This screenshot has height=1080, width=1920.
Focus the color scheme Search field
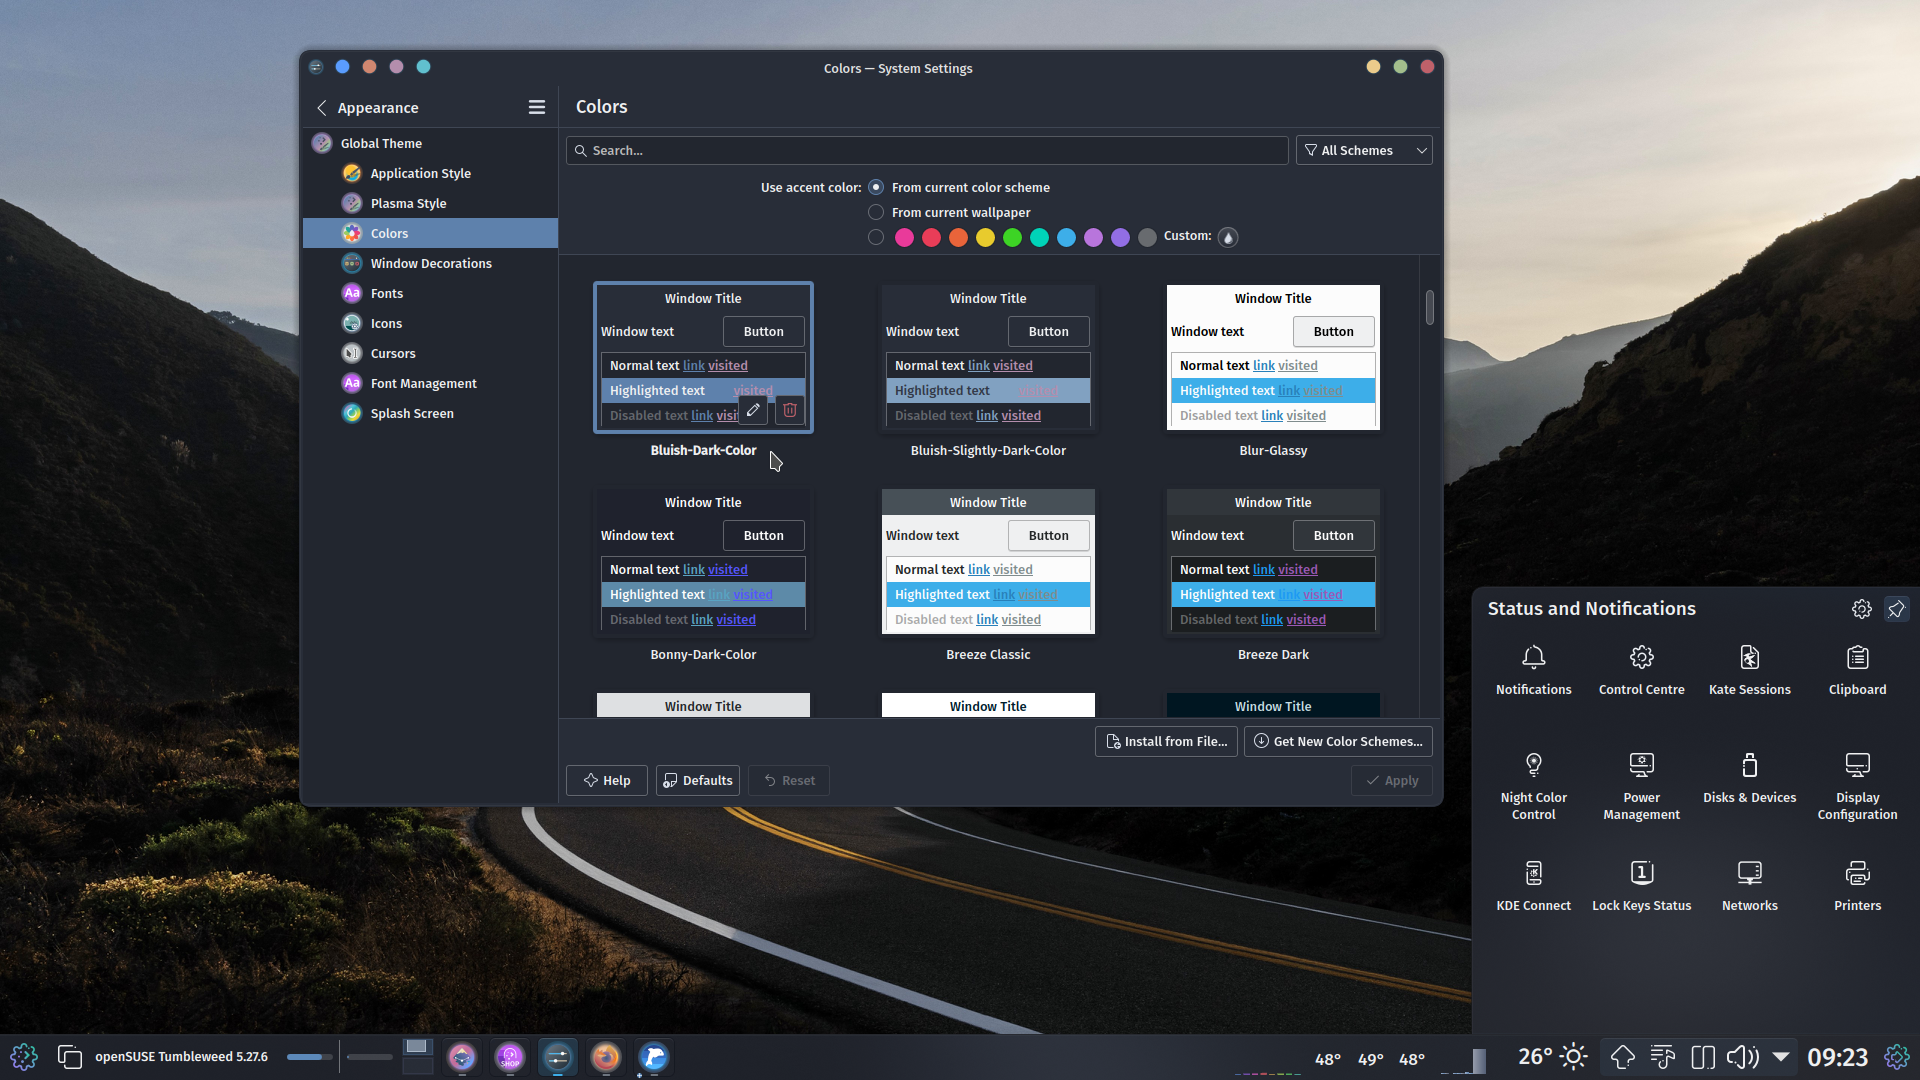click(927, 150)
